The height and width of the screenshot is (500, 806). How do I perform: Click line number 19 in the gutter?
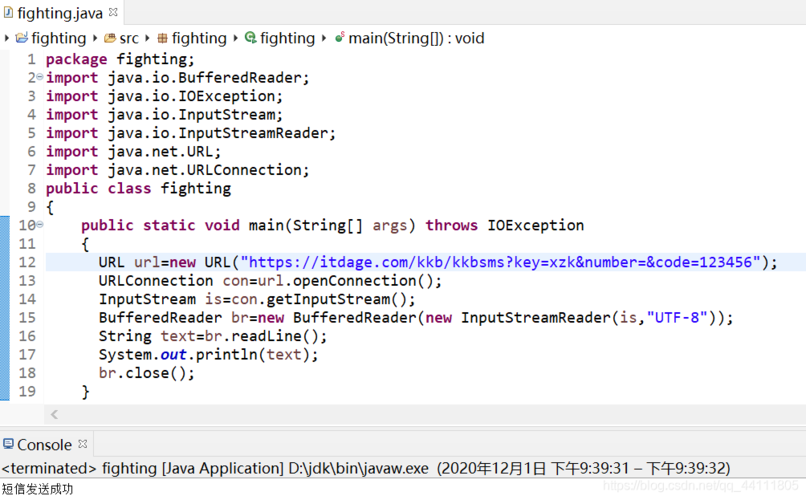pyautogui.click(x=27, y=392)
